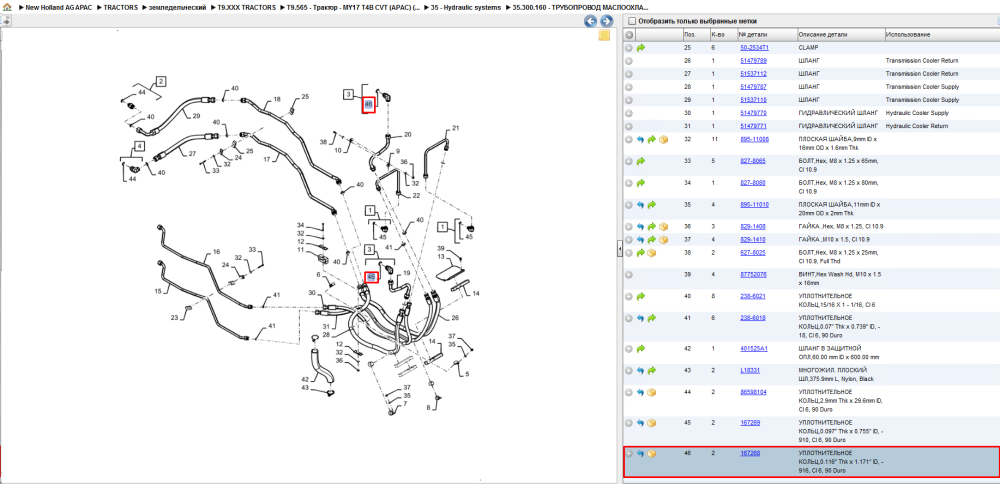Click the blue arrow icon for part 895-11010

tap(641, 205)
